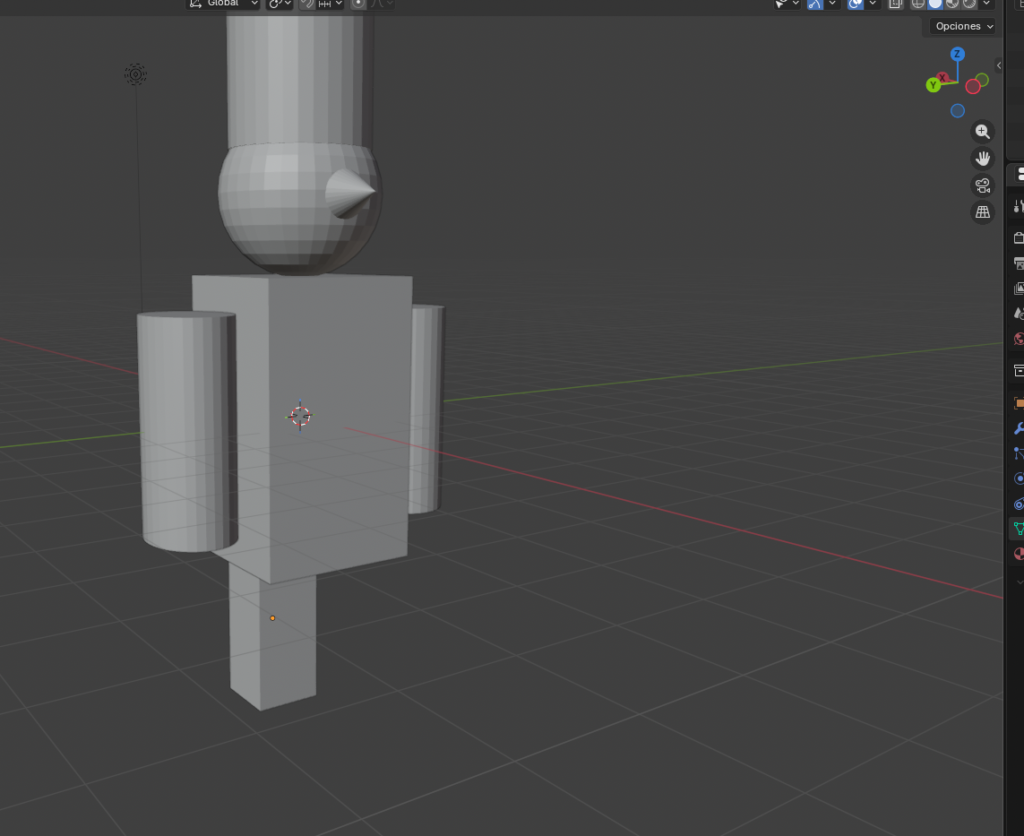The image size is (1024, 836).
Task: Toggle the show gizmo button
Action: click(815, 4)
